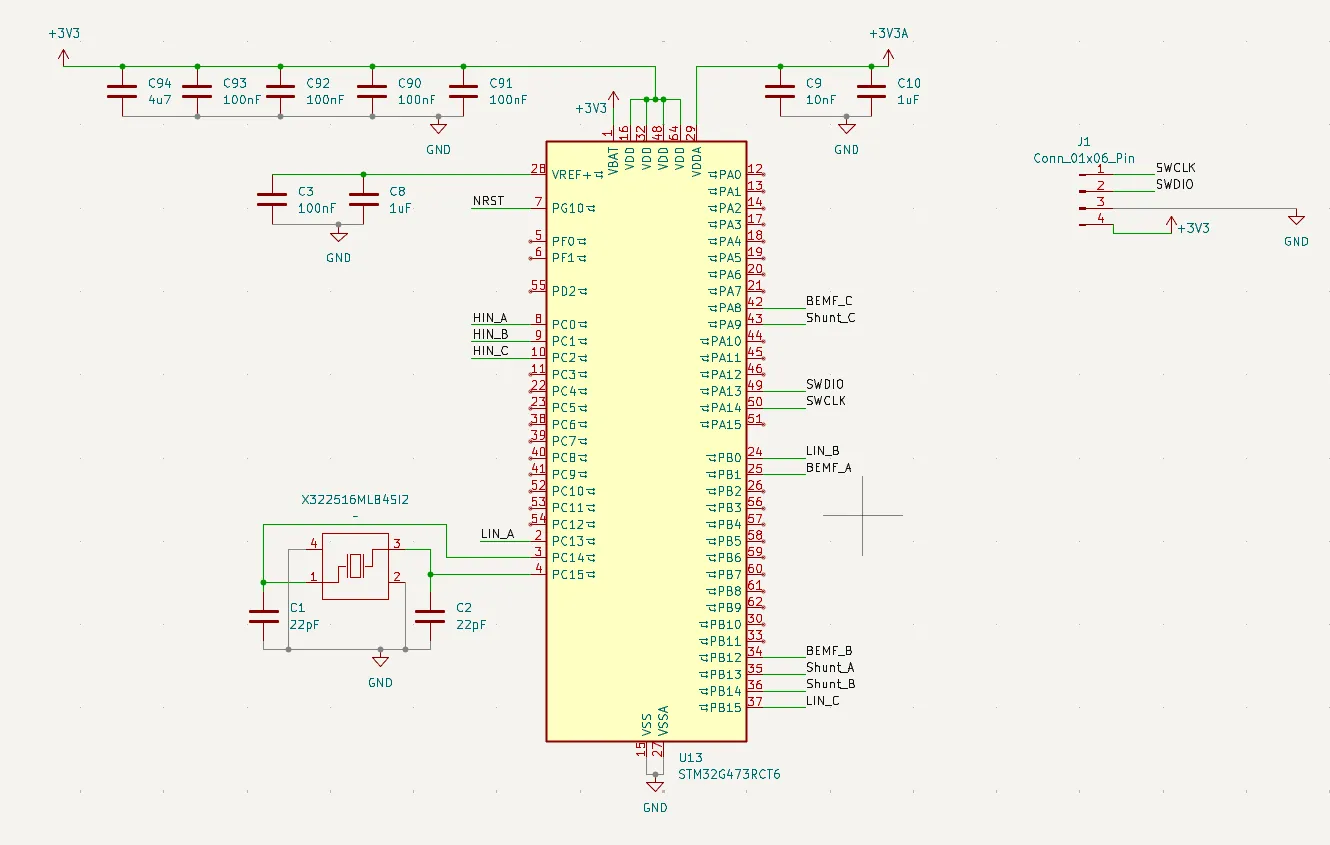The height and width of the screenshot is (845, 1330).
Task: Select the HIN_C net label
Action: coord(490,351)
